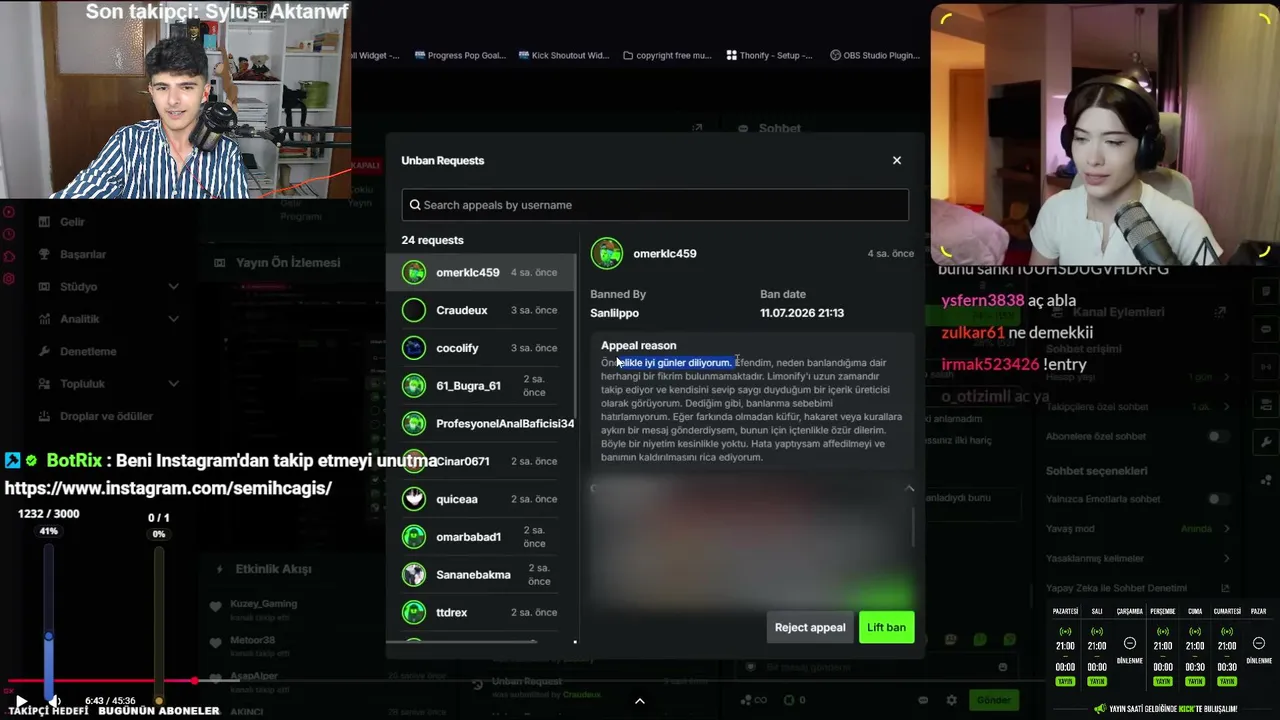Click cocolify avatar in request list
Screen dimensions: 1280x720
click(x=414, y=348)
